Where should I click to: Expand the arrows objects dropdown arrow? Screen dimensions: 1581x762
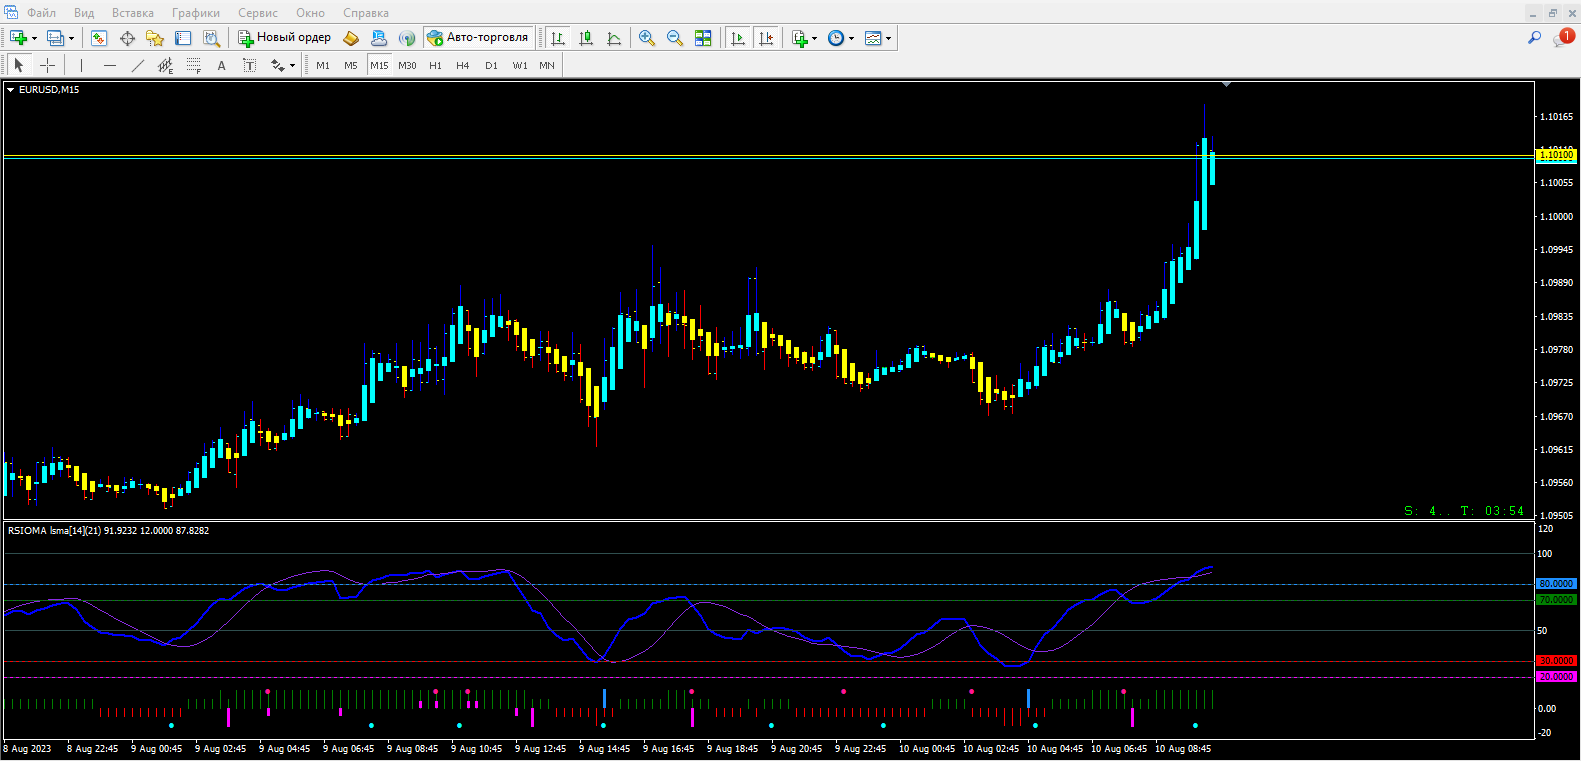(x=292, y=65)
